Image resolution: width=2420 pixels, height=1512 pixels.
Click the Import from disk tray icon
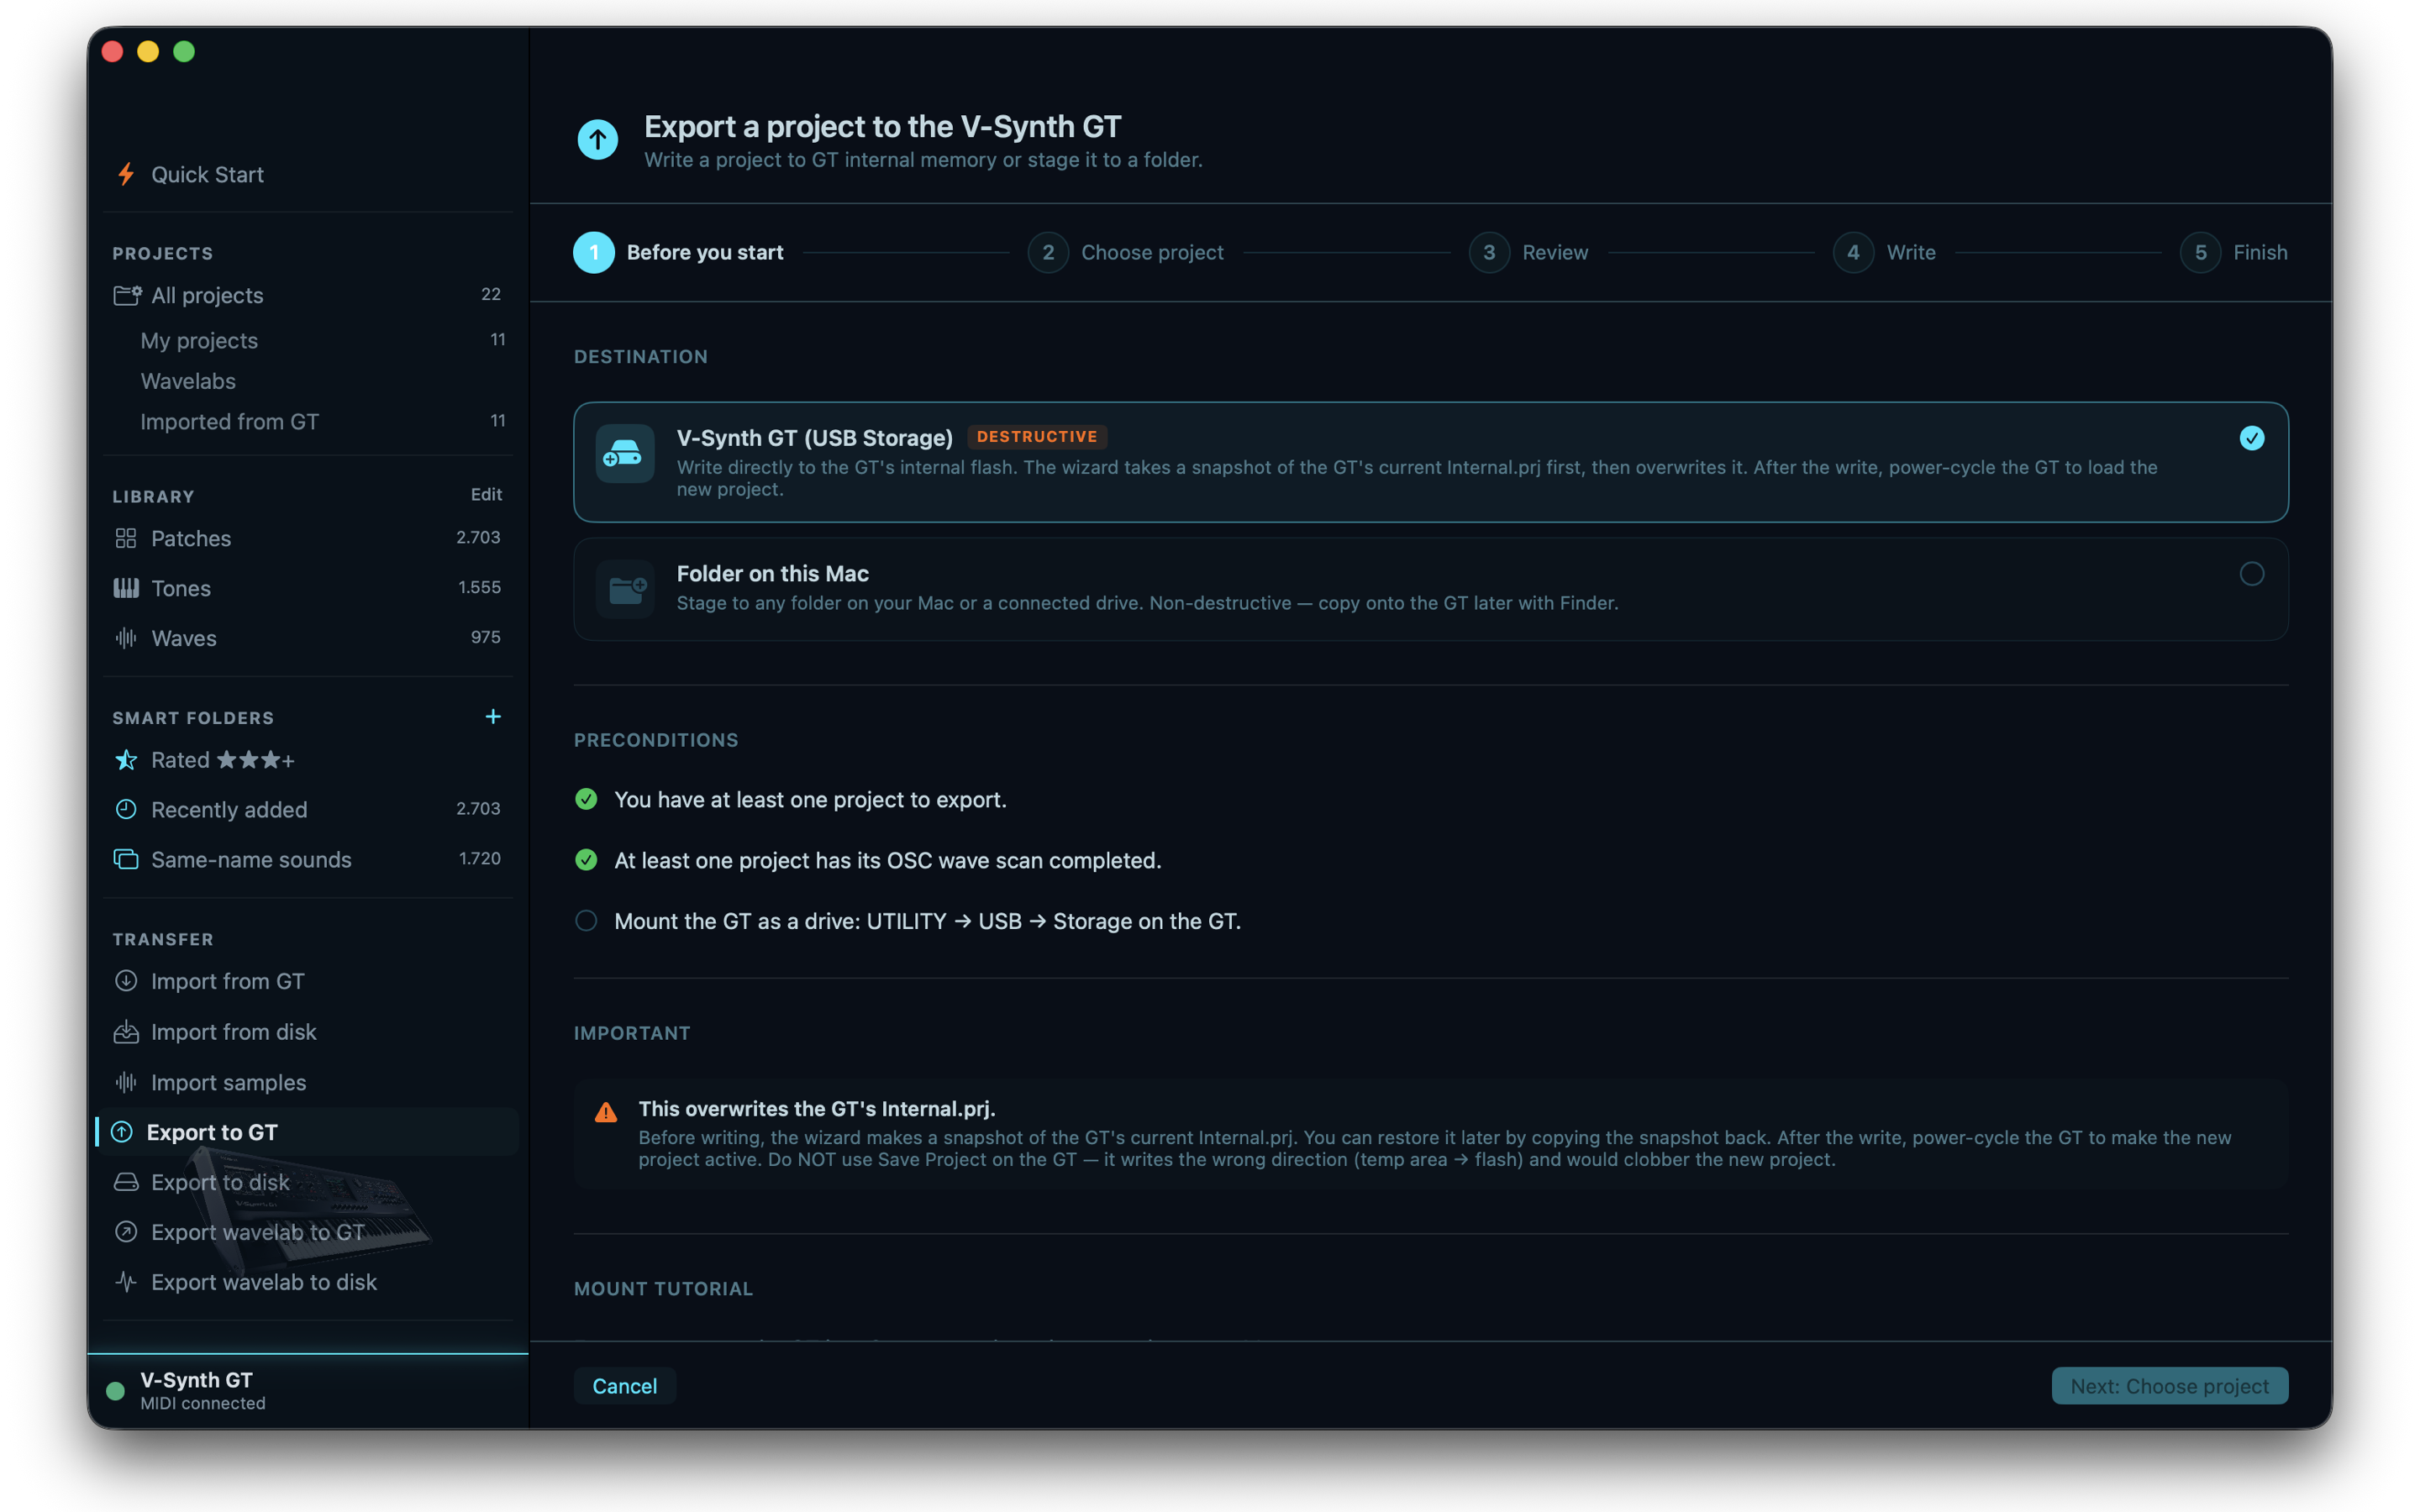pos(126,1032)
